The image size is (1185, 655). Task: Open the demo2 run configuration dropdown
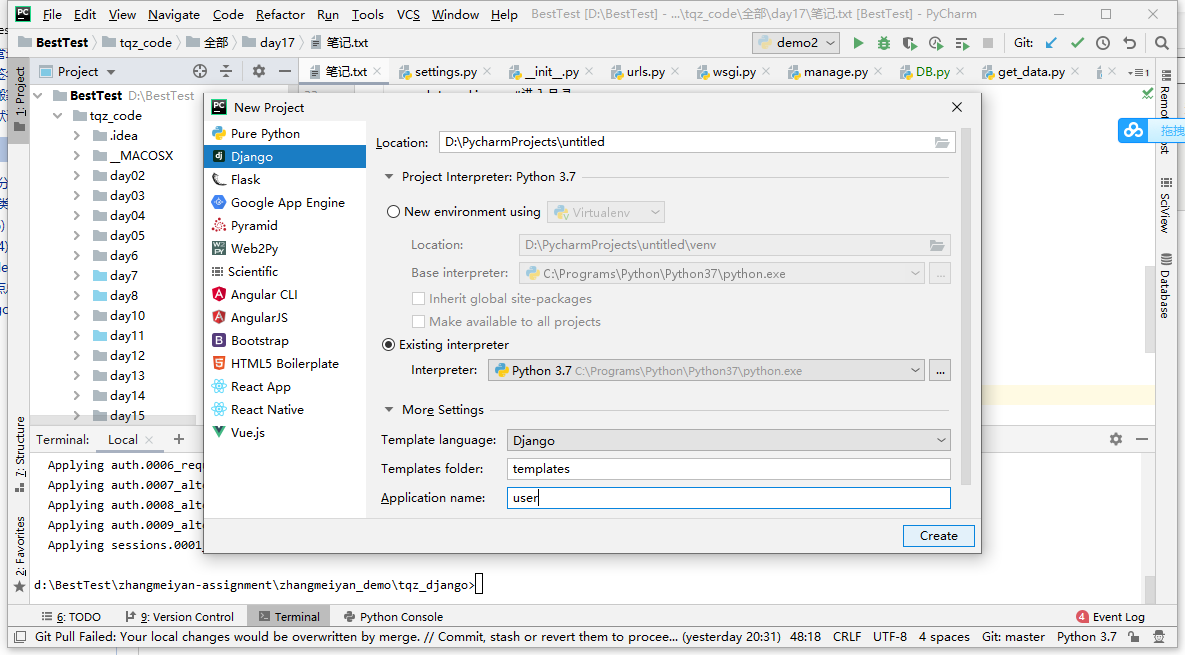click(x=796, y=43)
